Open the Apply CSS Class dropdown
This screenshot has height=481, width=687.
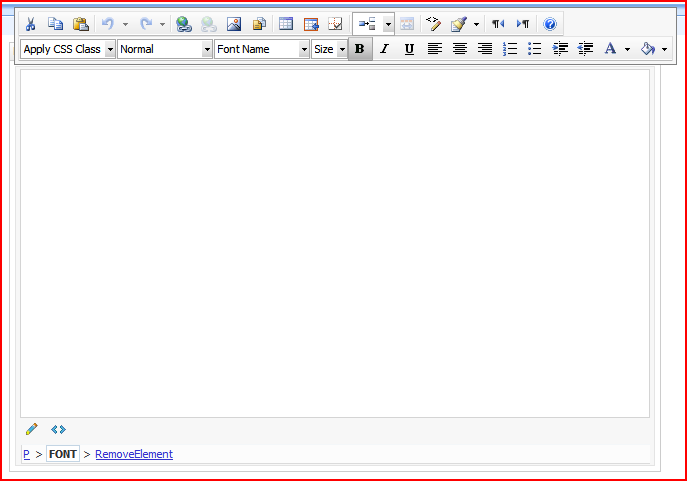(68, 49)
